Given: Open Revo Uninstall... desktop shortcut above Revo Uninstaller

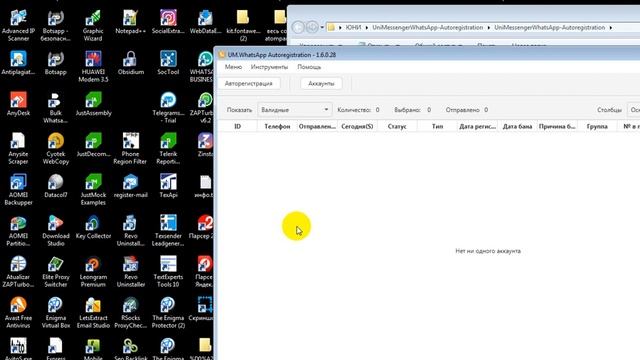Looking at the screenshot, I should pyautogui.click(x=131, y=231).
